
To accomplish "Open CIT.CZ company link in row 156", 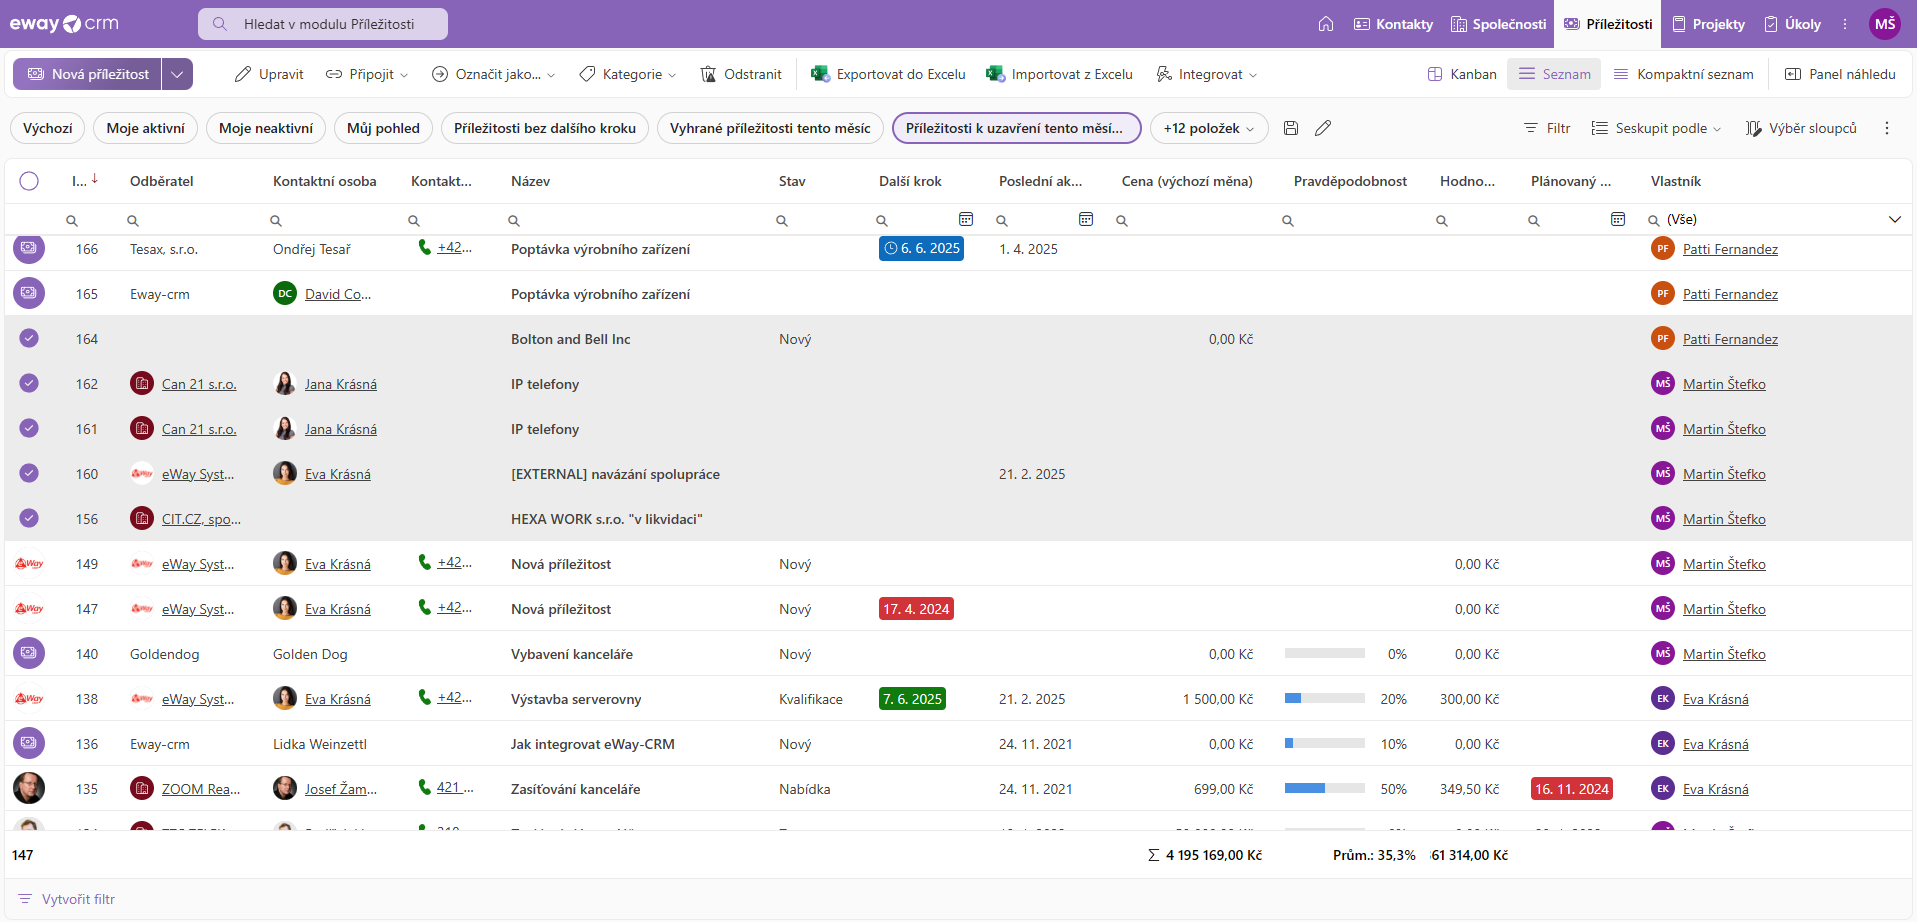I will [201, 519].
